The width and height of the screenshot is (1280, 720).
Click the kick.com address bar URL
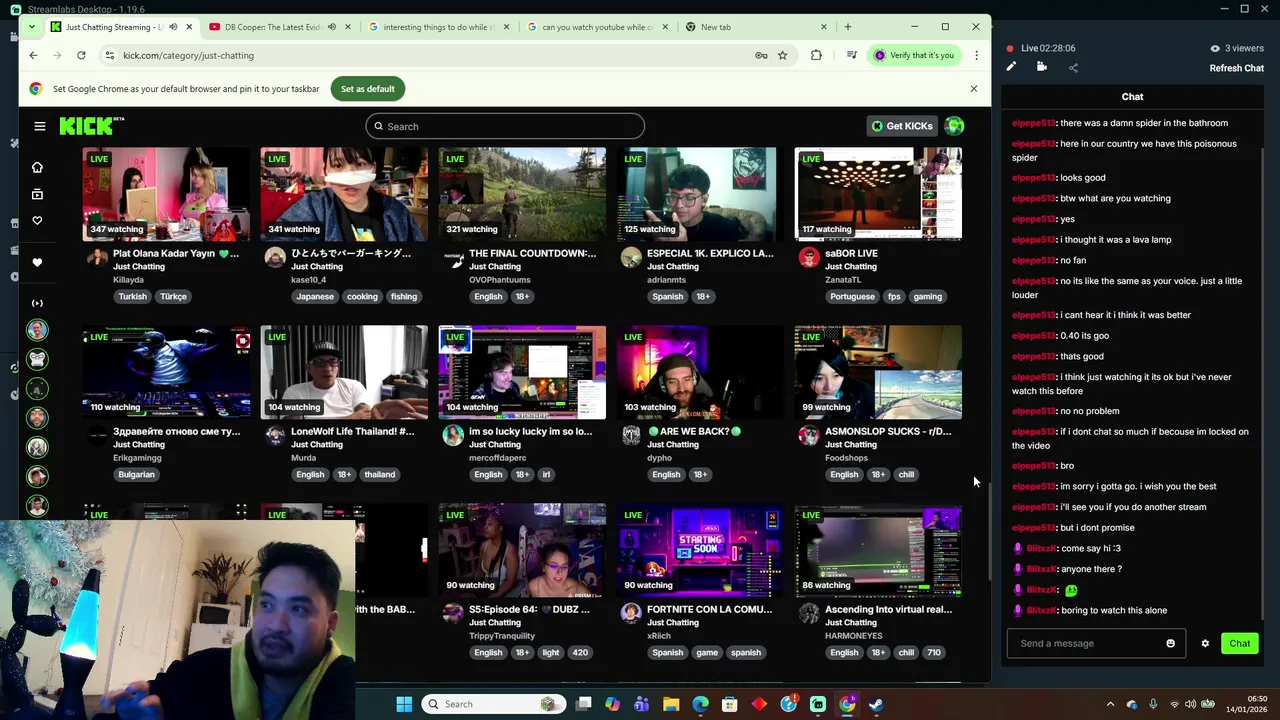[188, 55]
